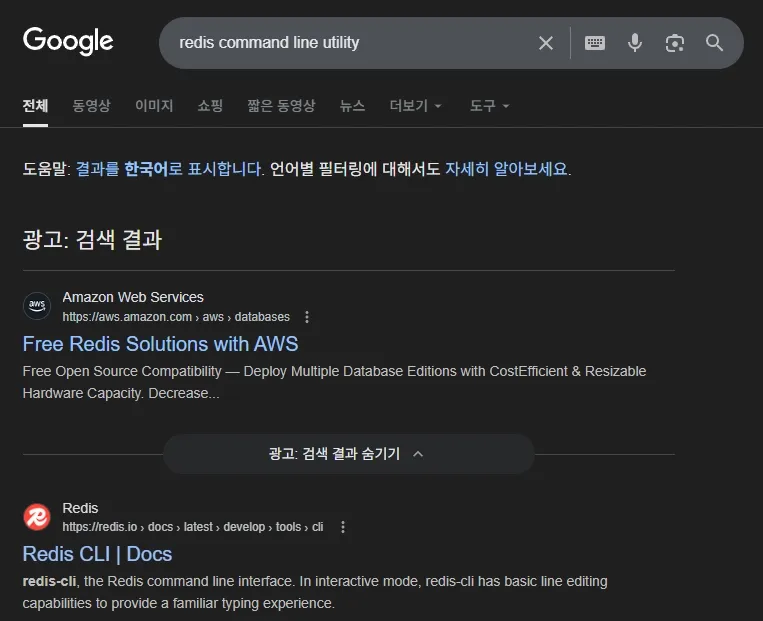Viewport: 763px width, 621px height.
Task: Select the 전체 tab
Action: pyautogui.click(x=35, y=106)
